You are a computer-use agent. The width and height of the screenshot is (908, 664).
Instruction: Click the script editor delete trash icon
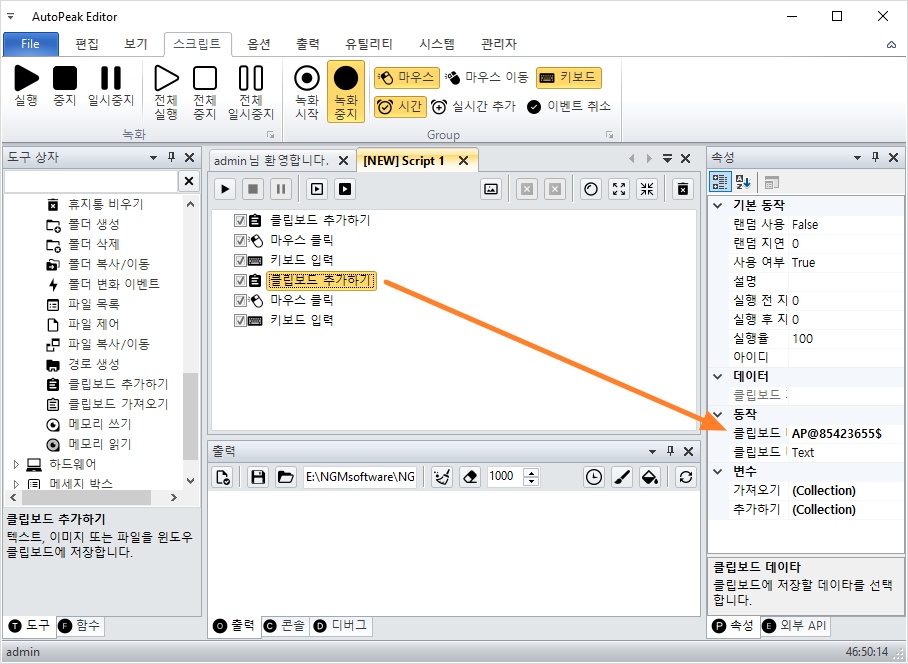point(683,189)
